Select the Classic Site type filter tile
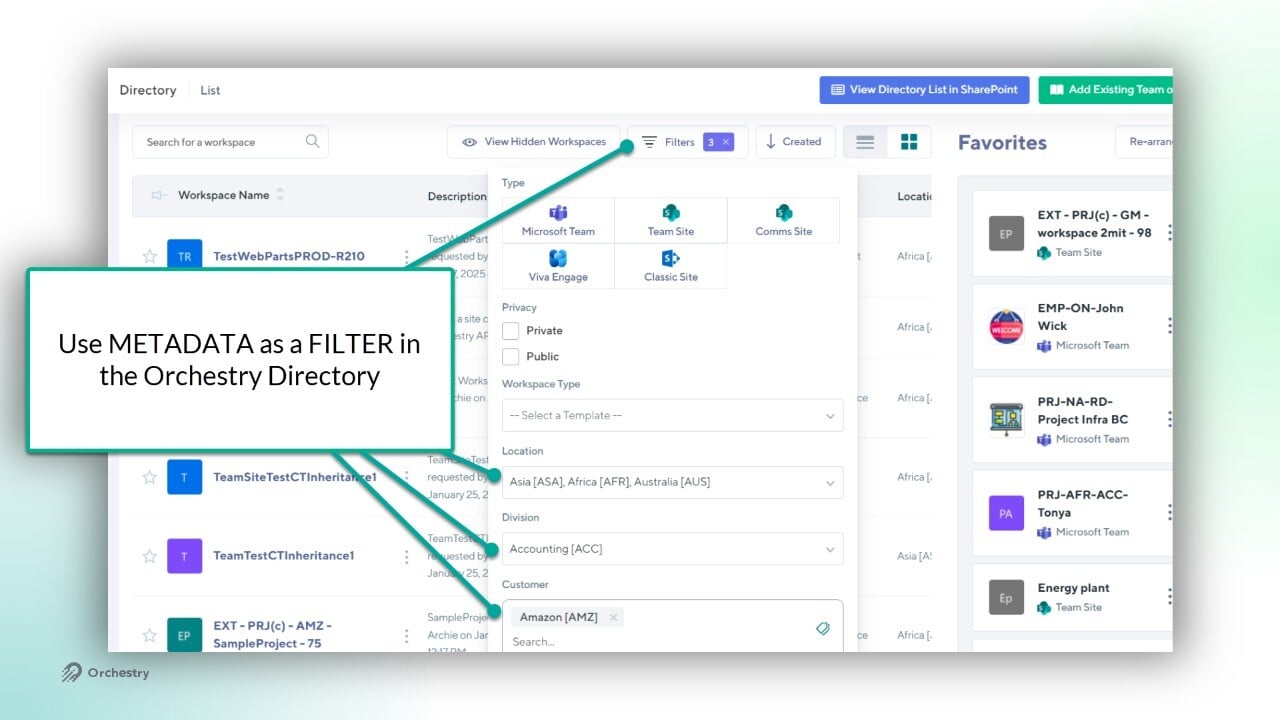 tap(671, 267)
